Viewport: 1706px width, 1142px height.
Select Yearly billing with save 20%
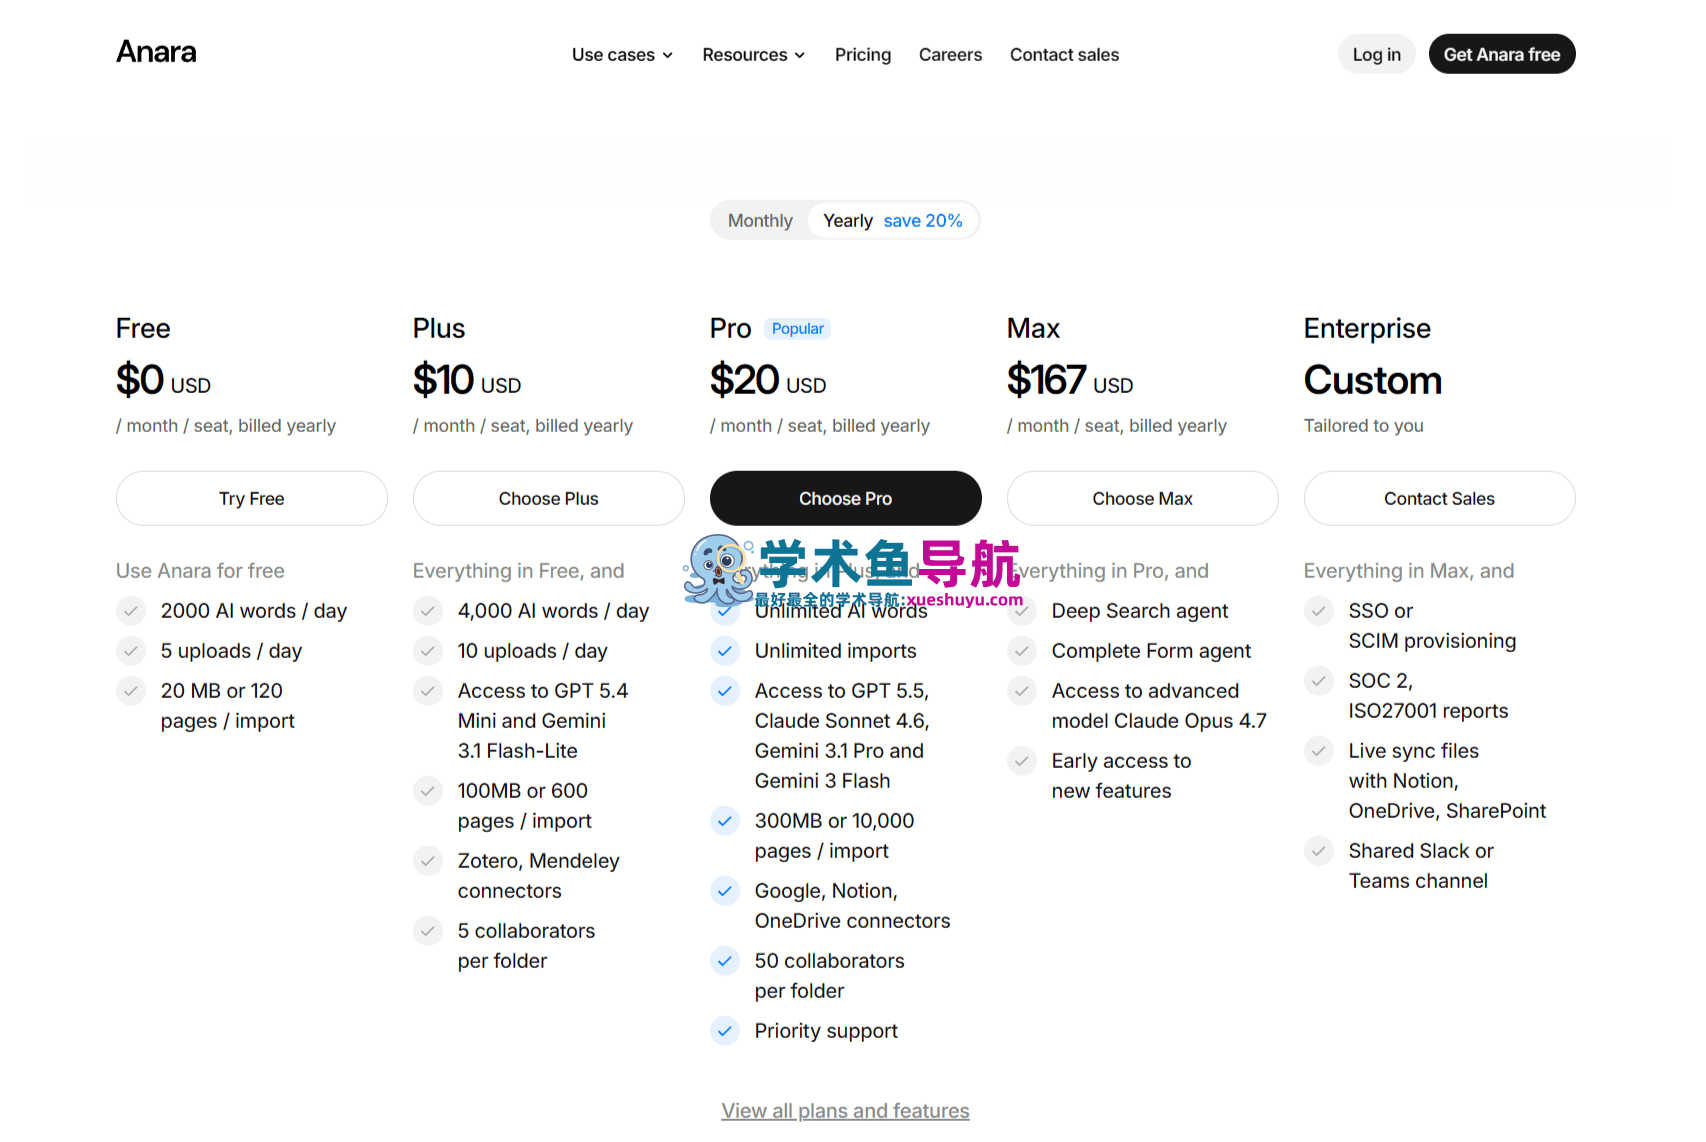tap(893, 221)
